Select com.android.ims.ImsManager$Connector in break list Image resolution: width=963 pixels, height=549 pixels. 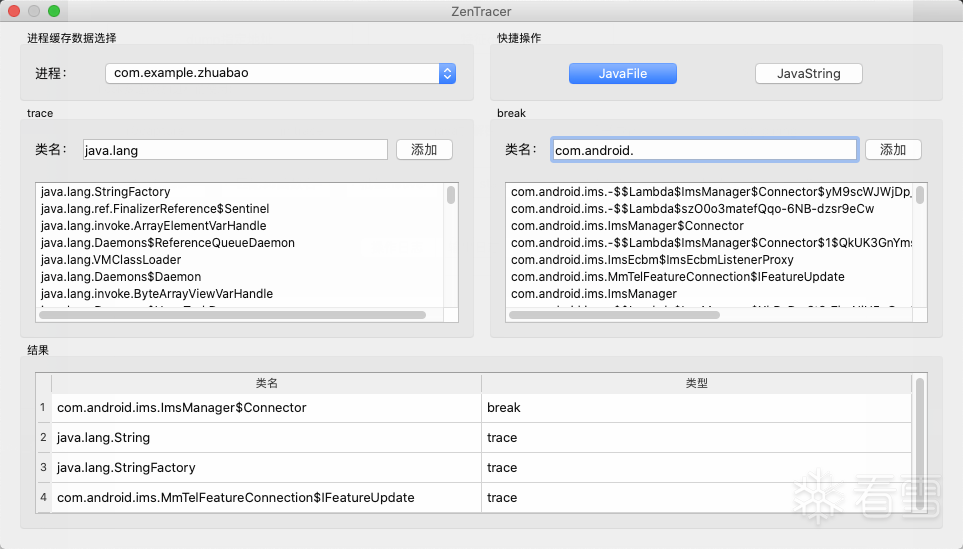tap(627, 226)
